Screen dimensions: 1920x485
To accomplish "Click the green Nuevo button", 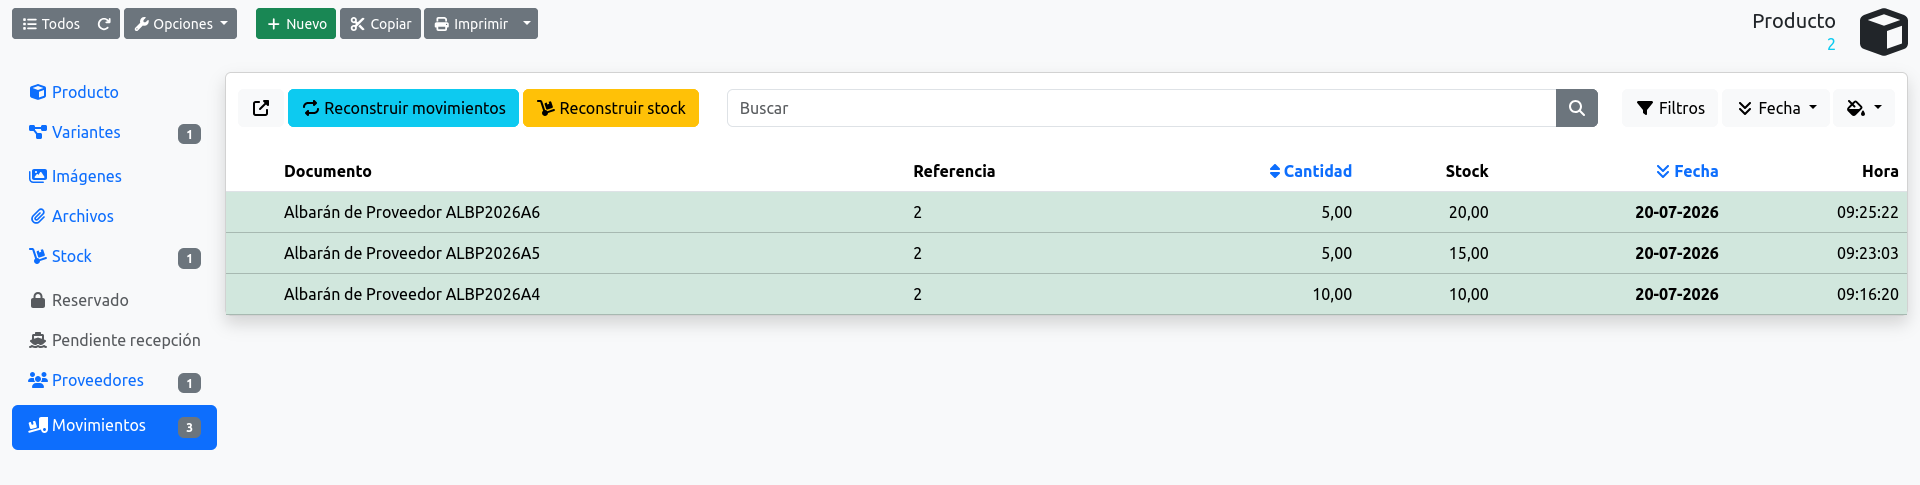I will 296,24.
